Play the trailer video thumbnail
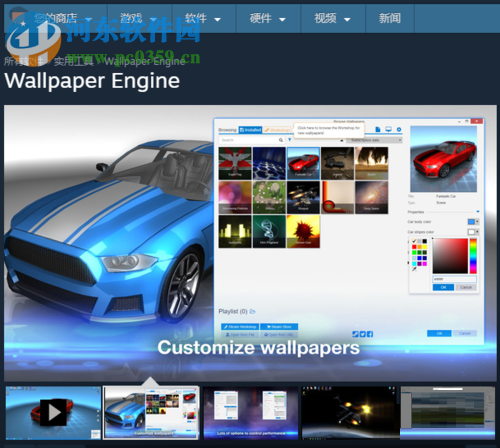This screenshot has width=500, height=448. coord(53,413)
